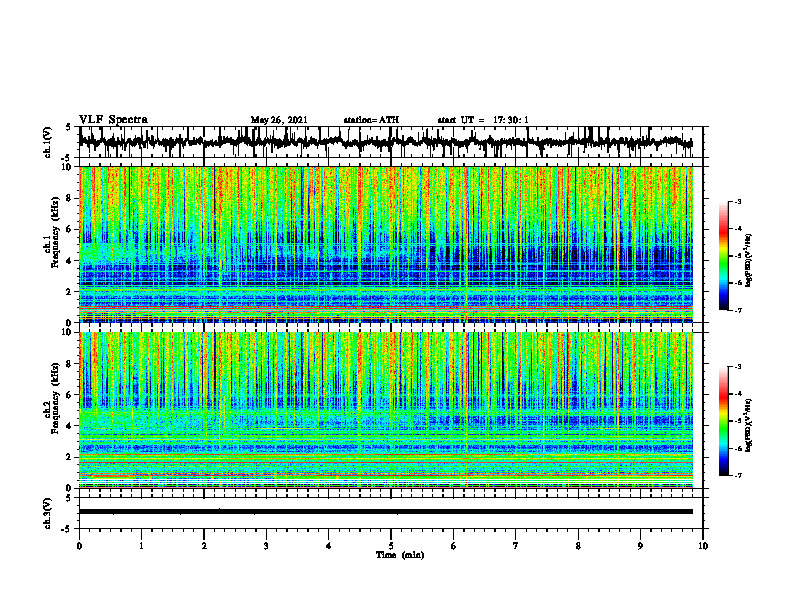Viewport: 792px width, 612px height.
Task: Click the "-3" label on ch.2 color scale
Action: tap(738, 367)
